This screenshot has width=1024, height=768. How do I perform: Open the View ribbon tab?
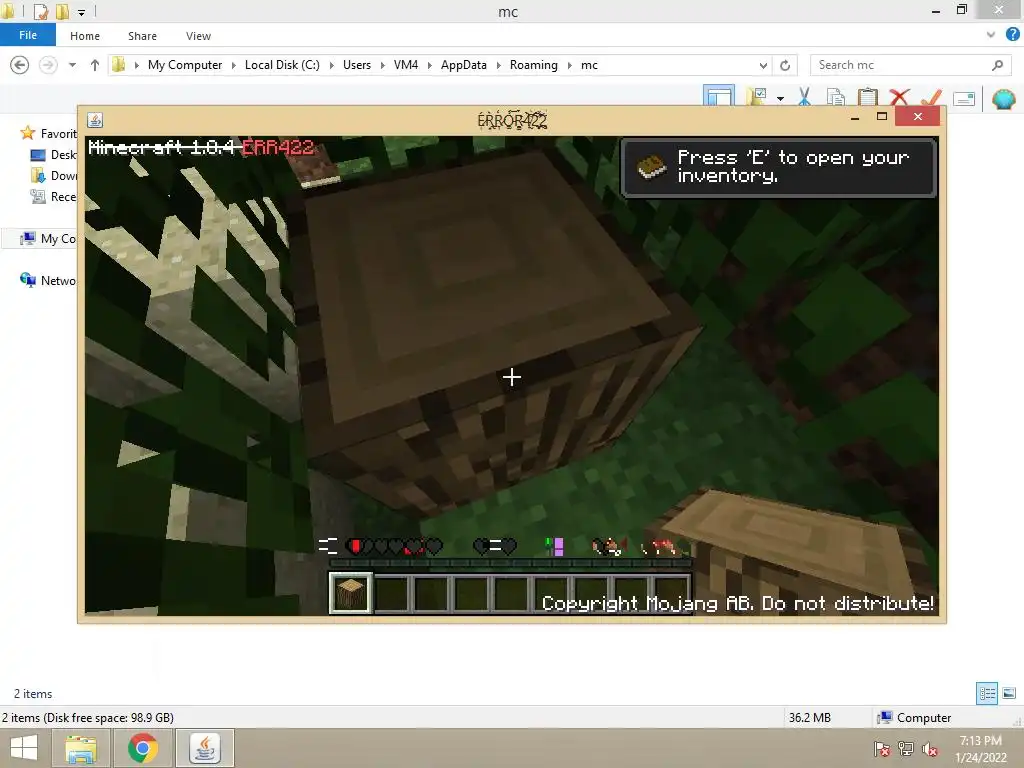[198, 36]
